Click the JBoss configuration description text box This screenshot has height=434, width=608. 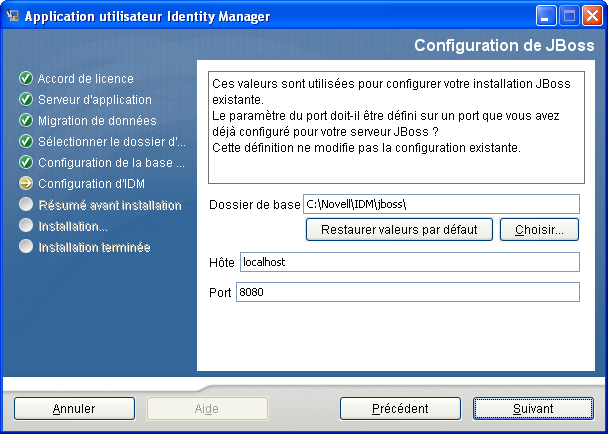pos(395,125)
